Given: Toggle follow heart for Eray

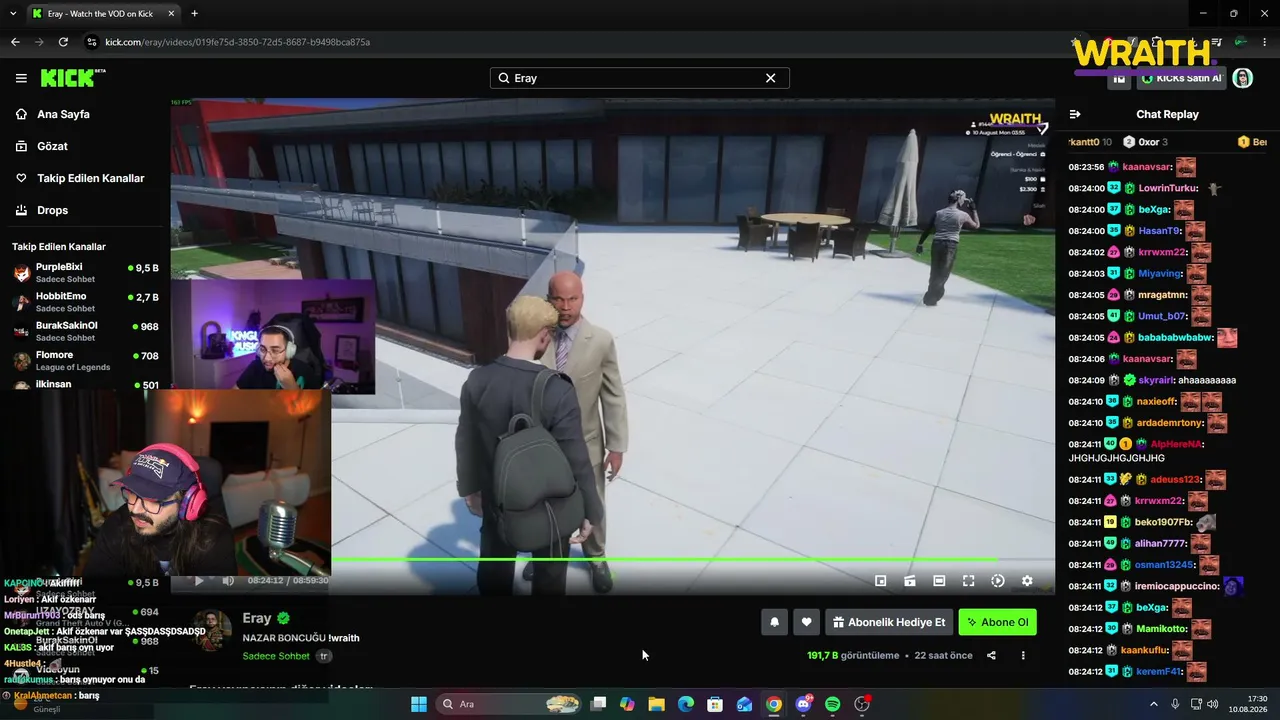Looking at the screenshot, I should pyautogui.click(x=806, y=622).
